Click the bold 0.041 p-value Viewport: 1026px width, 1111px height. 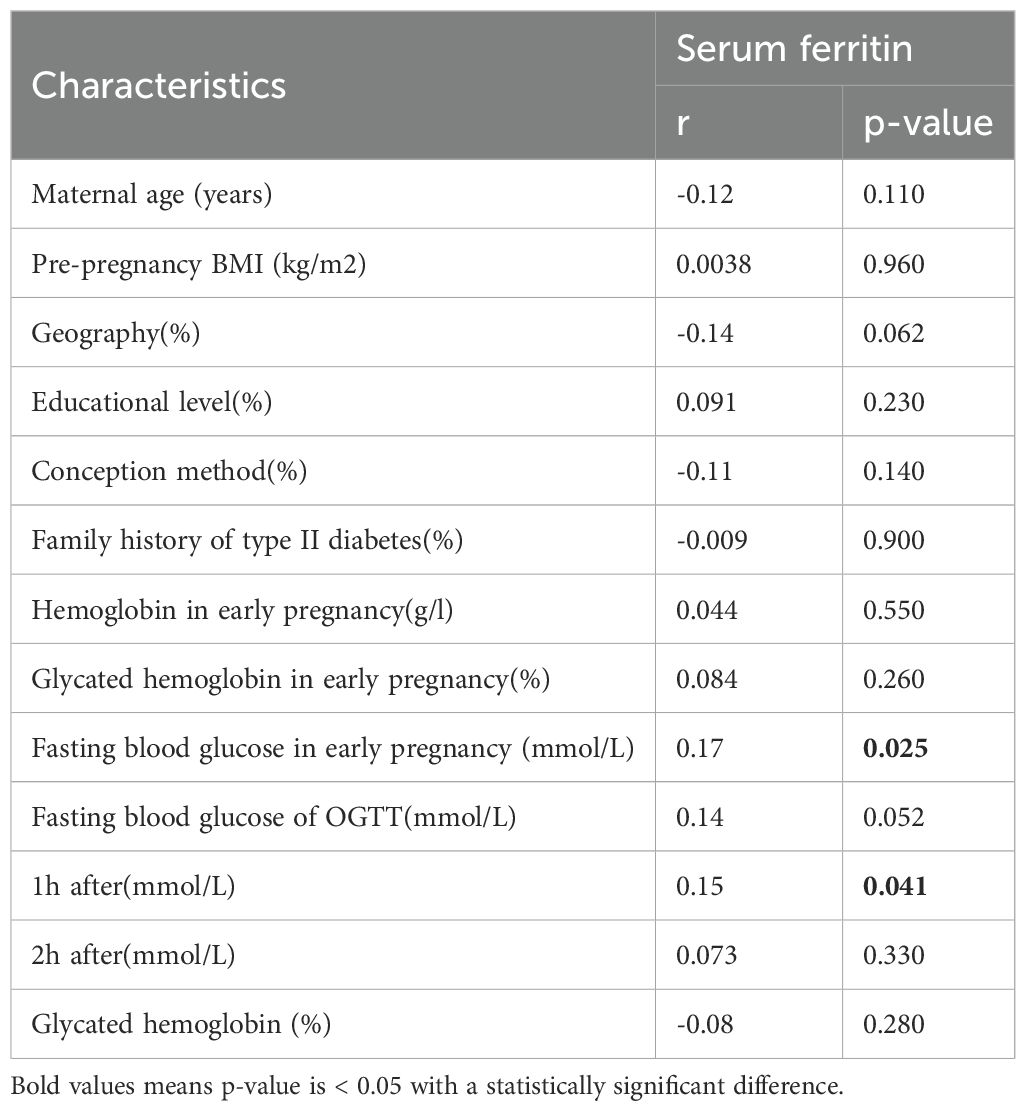tap(894, 887)
